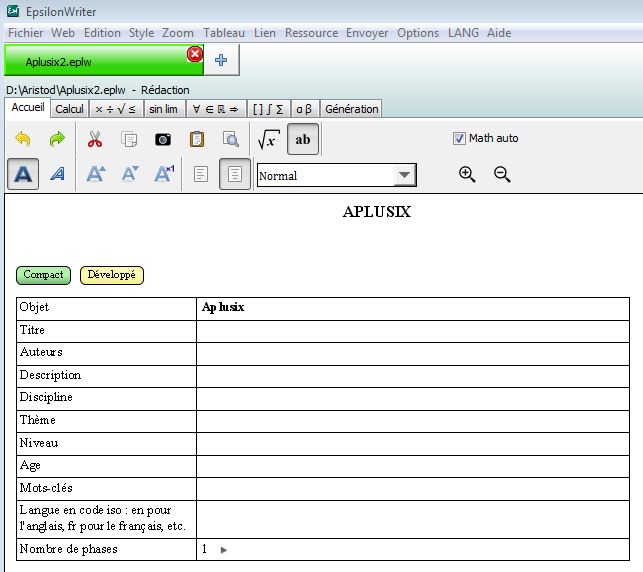Click the Nombre de phases label
This screenshot has width=643, height=572.
tap(68, 549)
